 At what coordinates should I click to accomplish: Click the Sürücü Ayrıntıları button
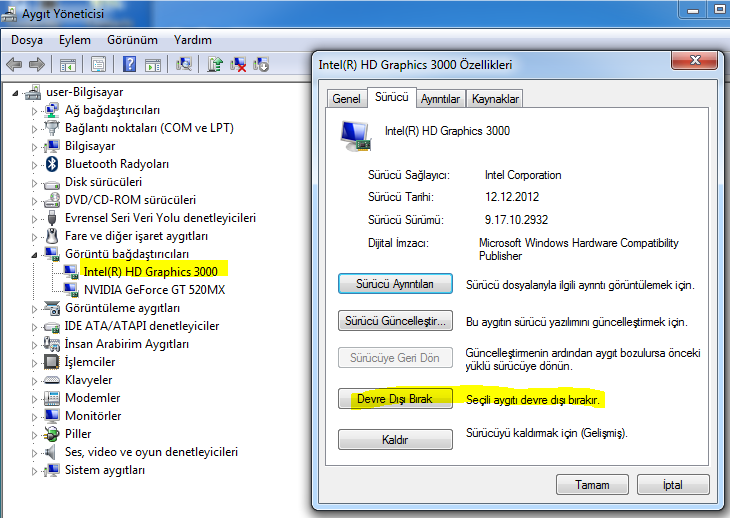pos(395,284)
